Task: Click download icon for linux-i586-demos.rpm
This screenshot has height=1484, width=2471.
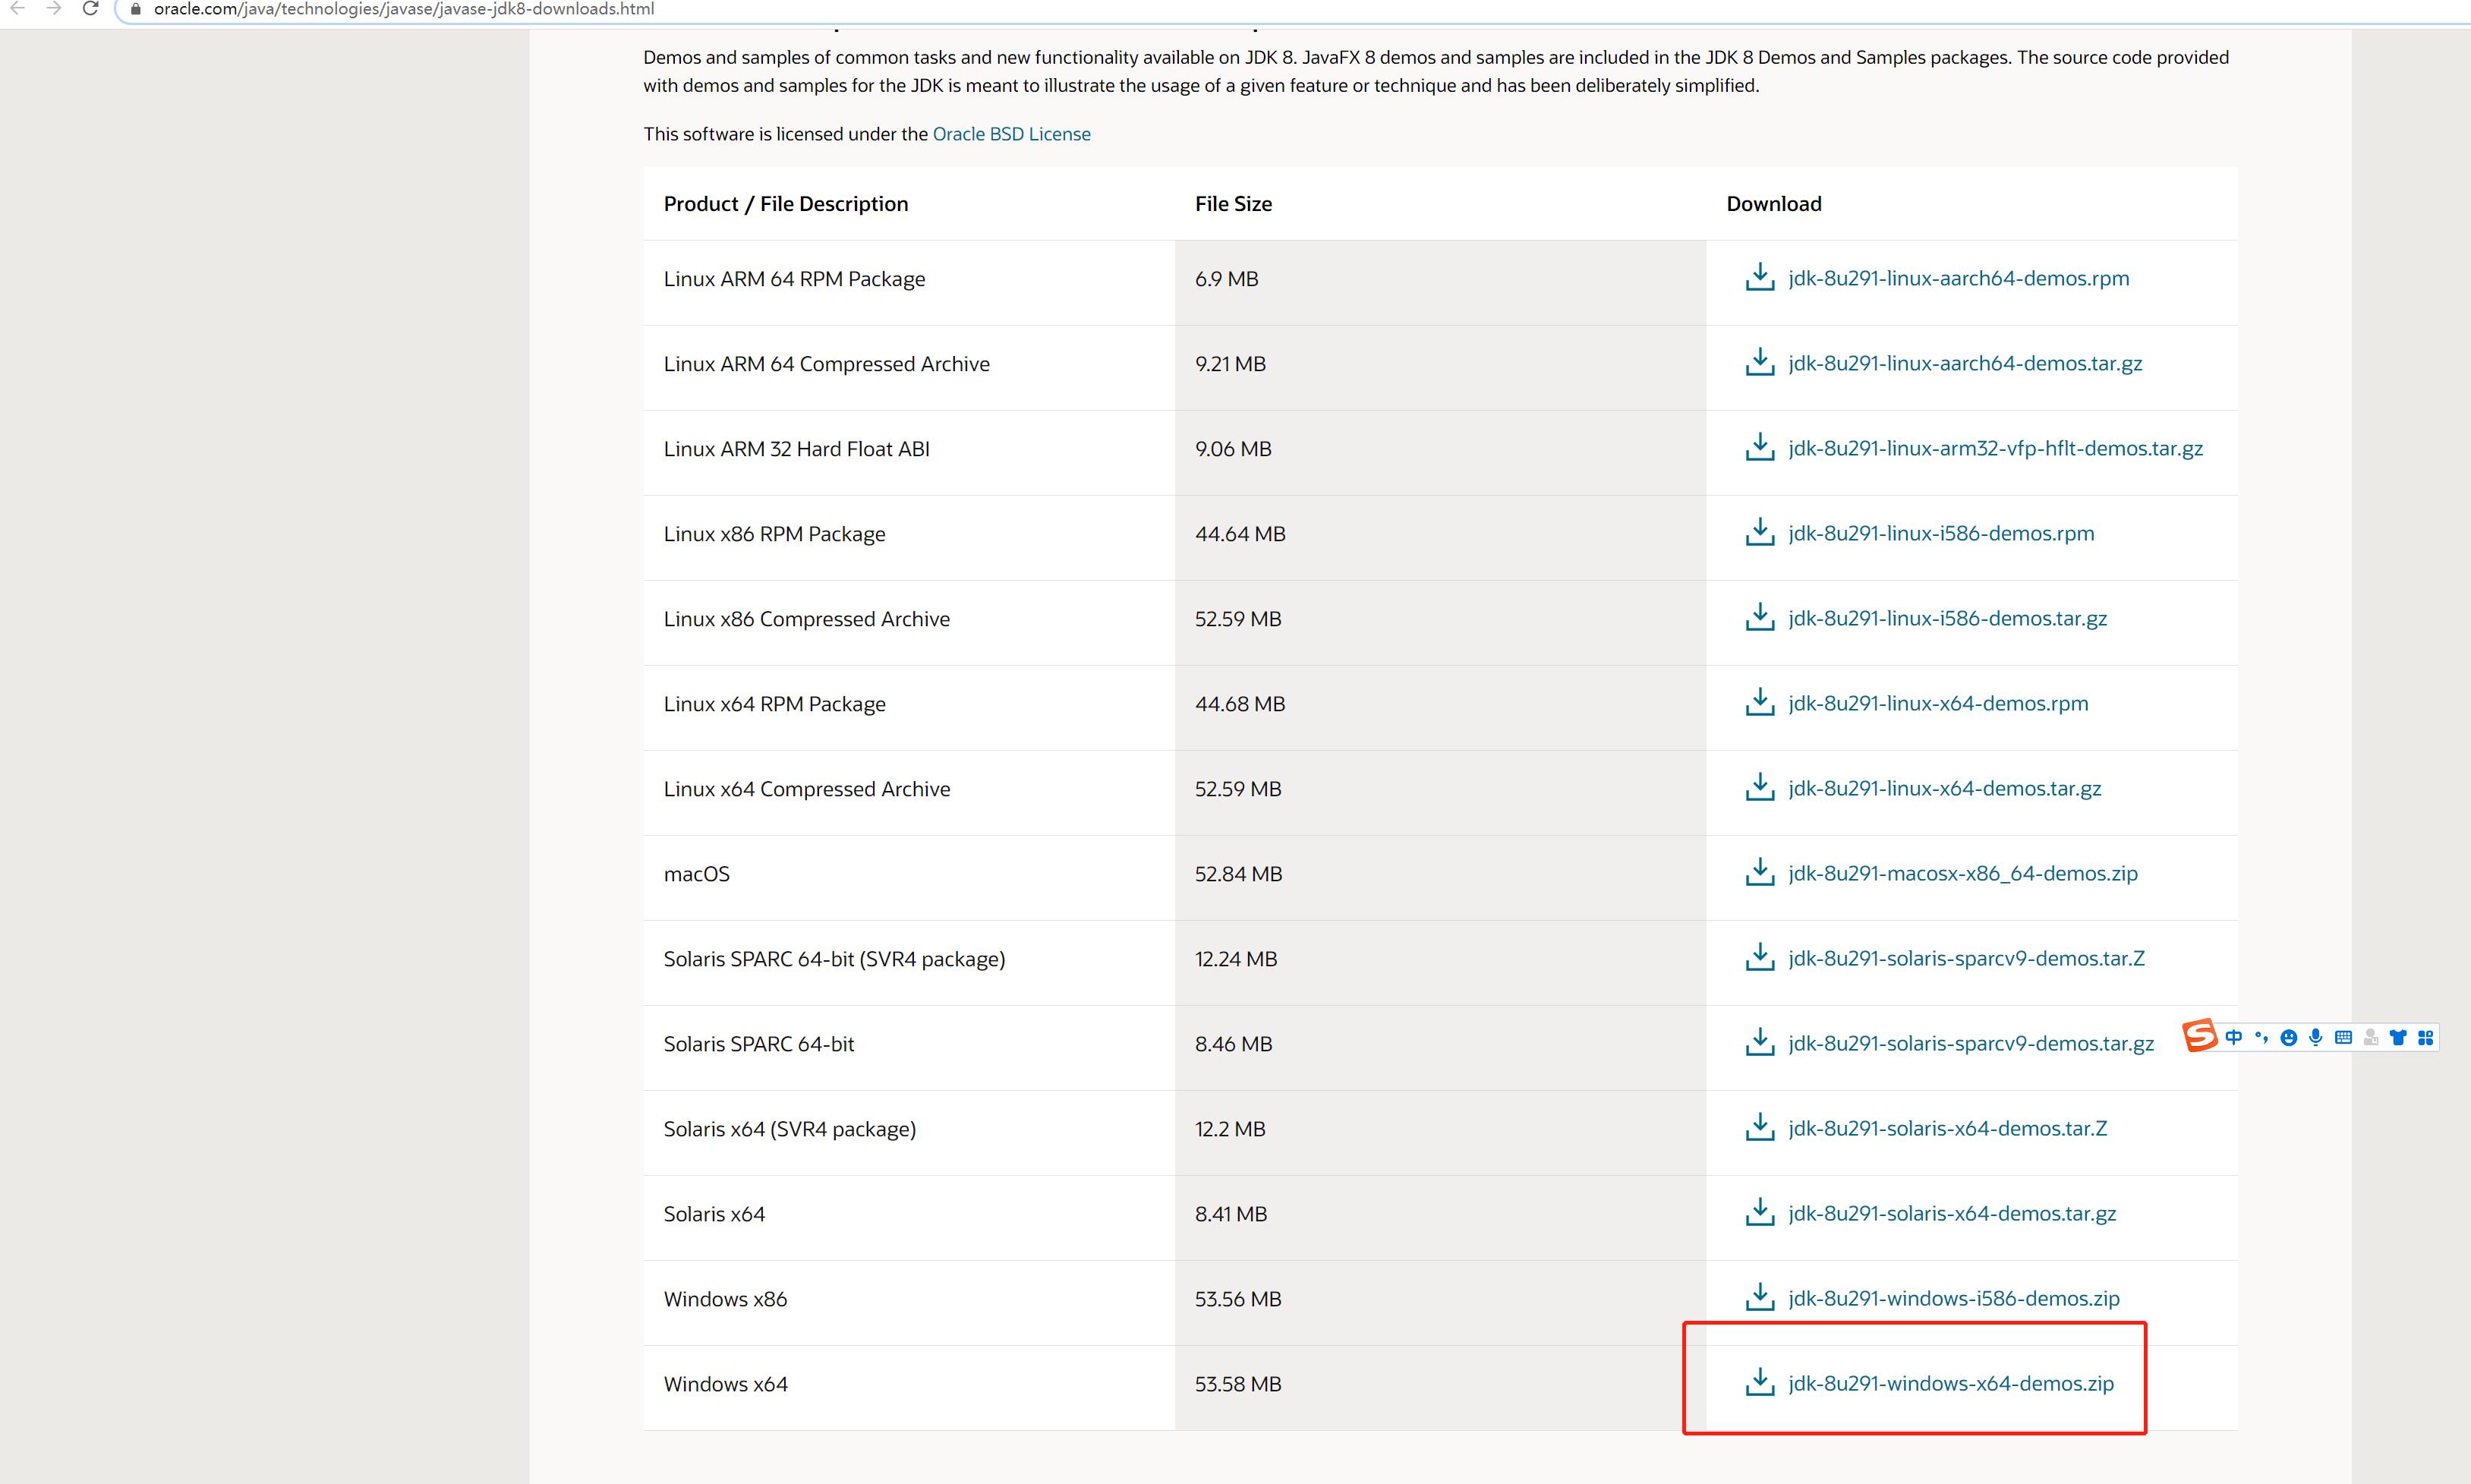Action: pyautogui.click(x=1759, y=533)
